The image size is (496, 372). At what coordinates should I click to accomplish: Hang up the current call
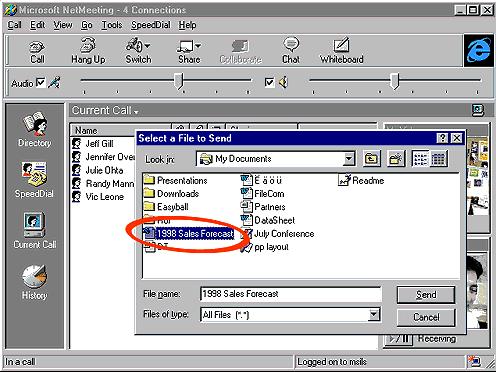tap(88, 51)
